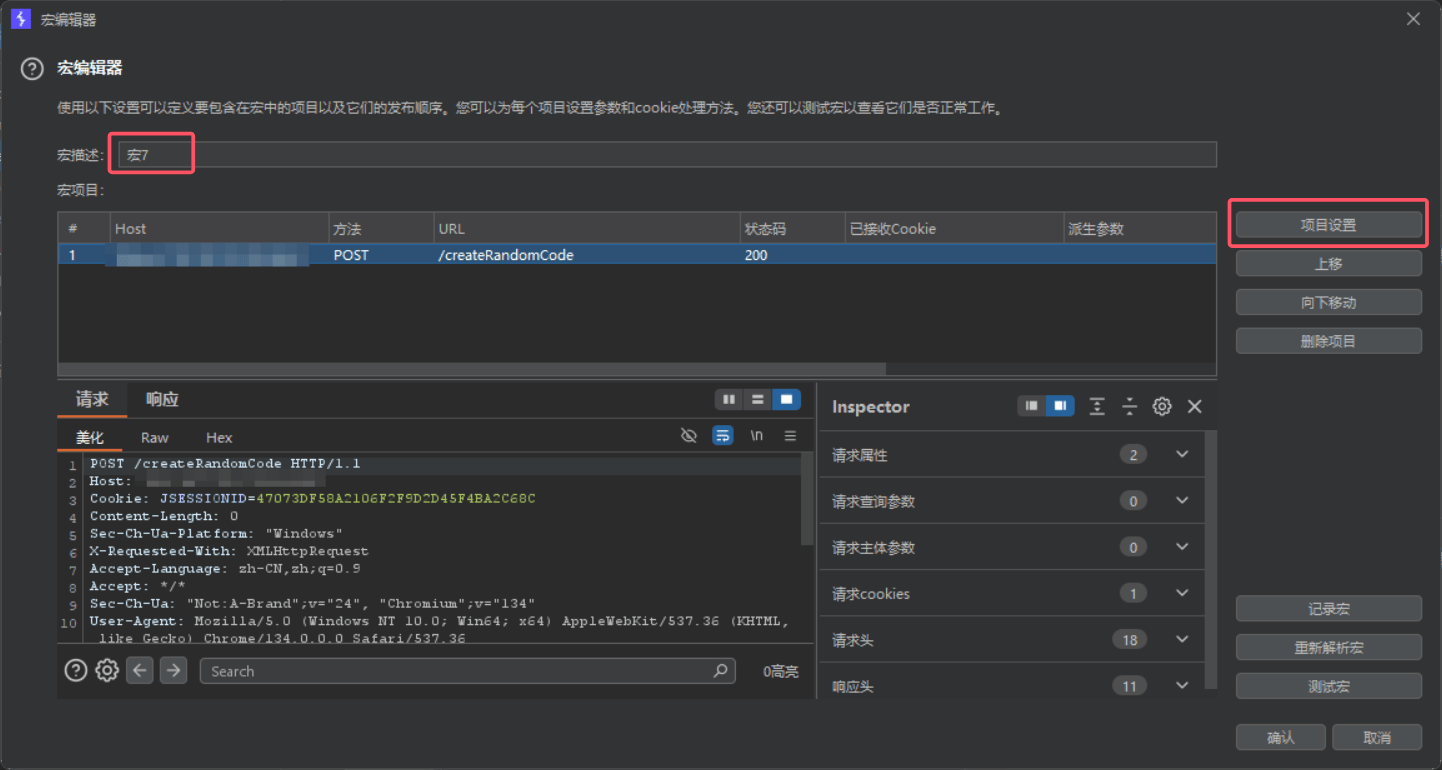Viewport: 1442px width, 770px height.
Task: Close the Inspector panel
Action: tap(1194, 406)
